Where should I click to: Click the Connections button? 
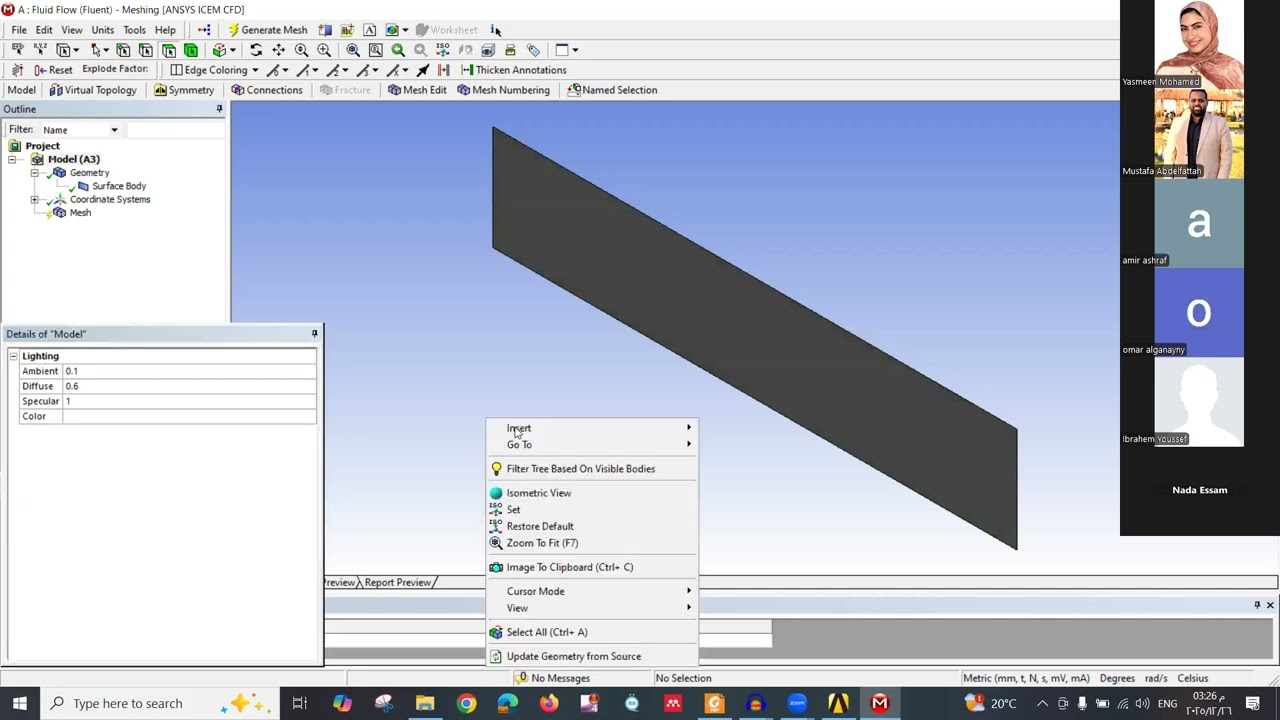[x=267, y=90]
